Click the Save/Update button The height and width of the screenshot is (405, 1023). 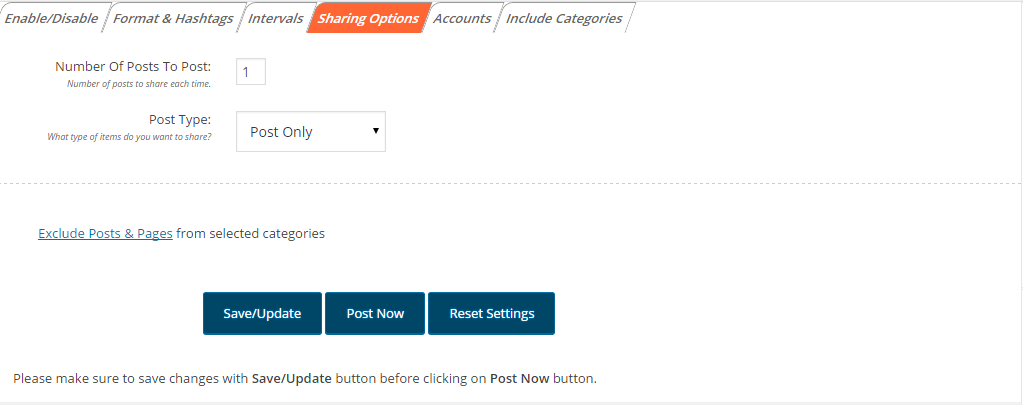point(262,314)
